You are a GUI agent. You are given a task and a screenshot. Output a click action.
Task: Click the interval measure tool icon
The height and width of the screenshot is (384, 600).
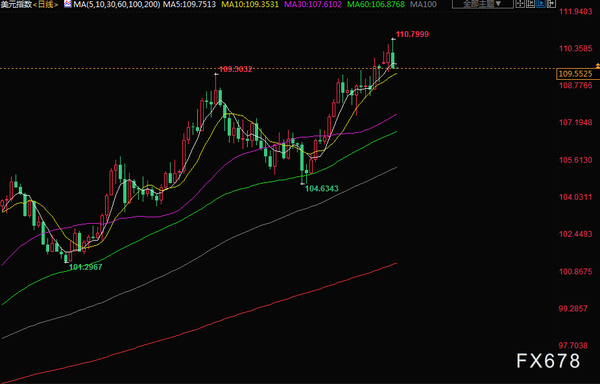[x=531, y=4]
